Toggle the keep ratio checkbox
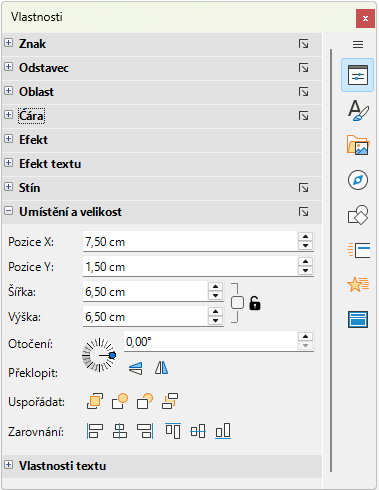Viewport: 379px width, 490px height. [x=237, y=303]
